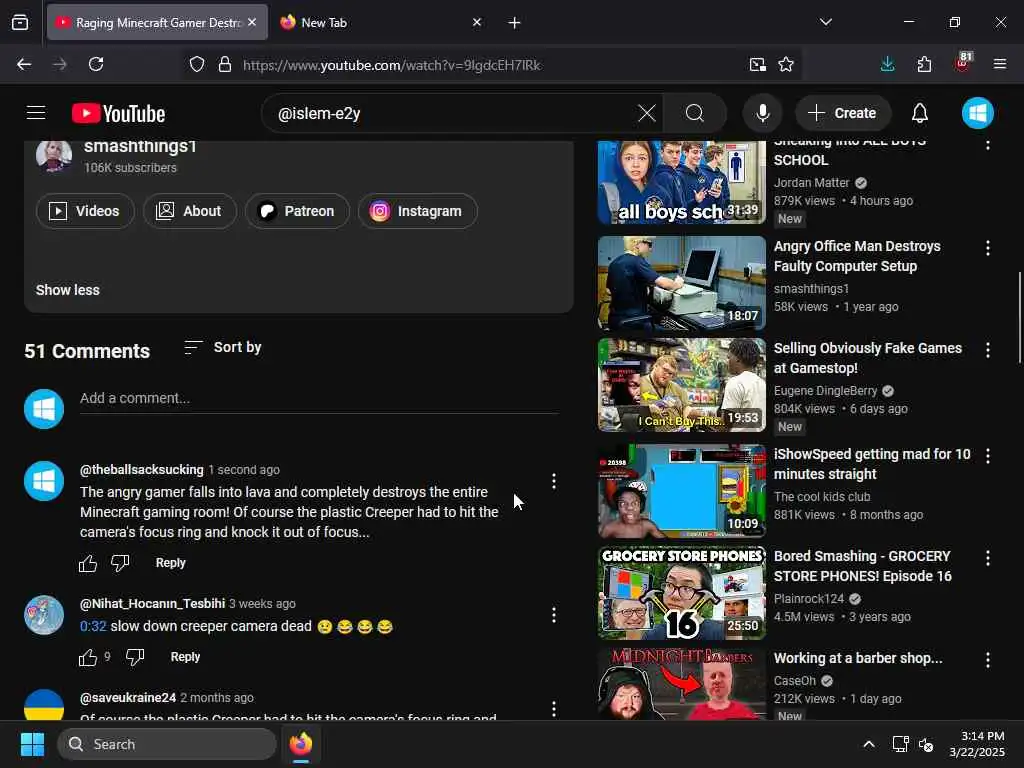Open the smashthings1 channel name
The image size is (1024, 768).
click(x=140, y=147)
